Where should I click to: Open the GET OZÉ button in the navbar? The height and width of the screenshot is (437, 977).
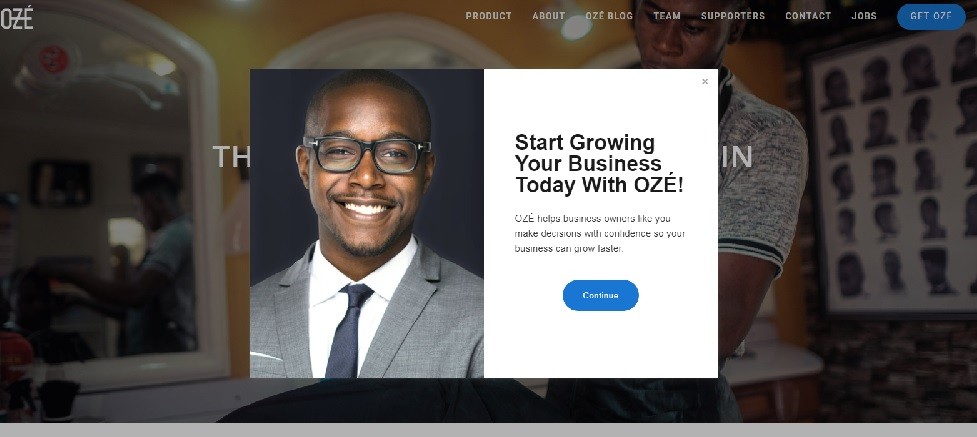point(931,17)
